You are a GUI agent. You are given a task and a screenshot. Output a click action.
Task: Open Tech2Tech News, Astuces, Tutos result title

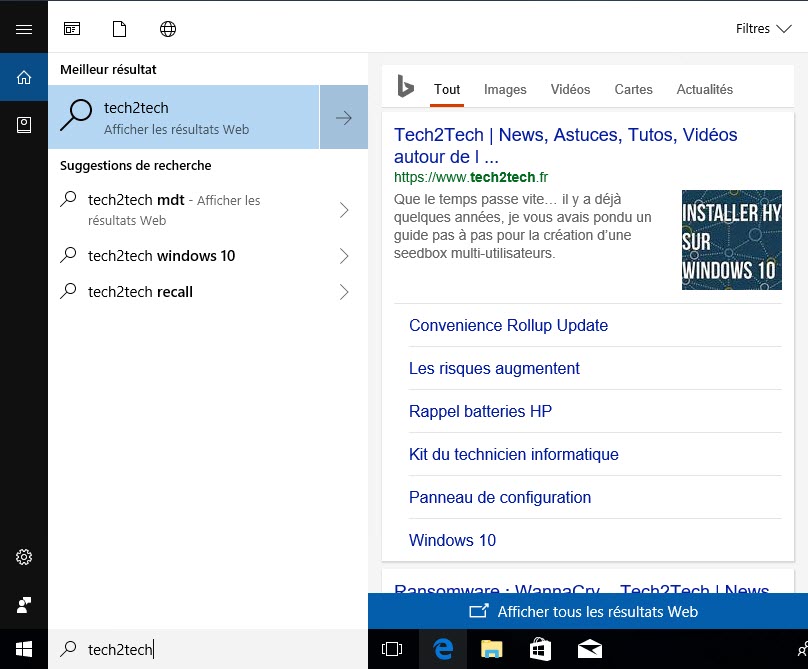coord(565,146)
